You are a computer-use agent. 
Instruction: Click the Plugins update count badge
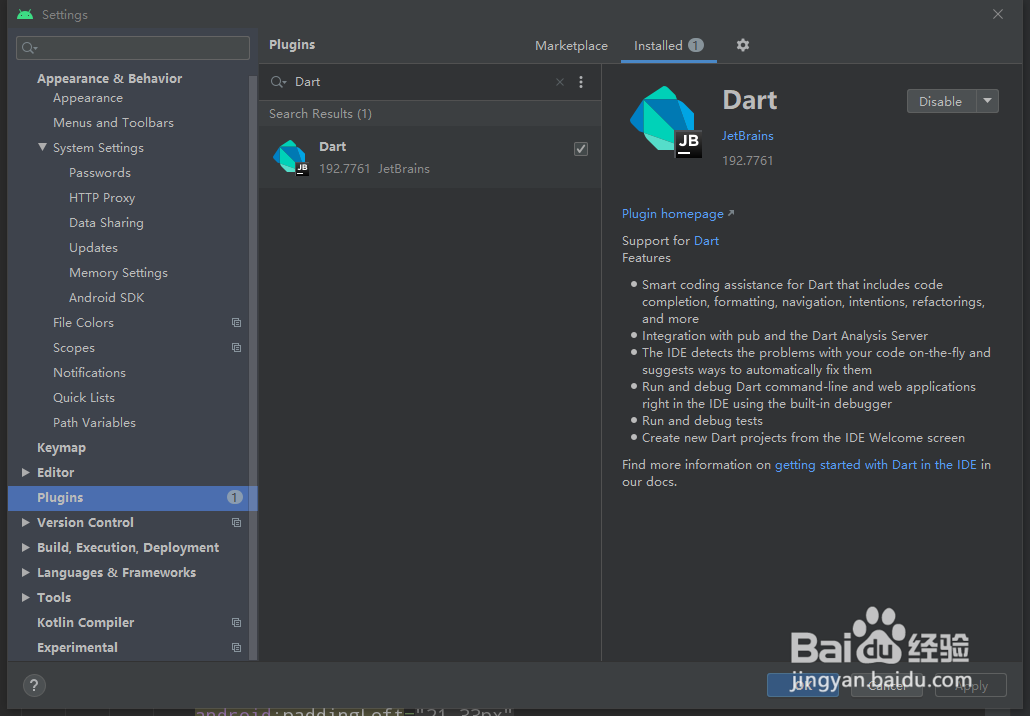(x=235, y=497)
